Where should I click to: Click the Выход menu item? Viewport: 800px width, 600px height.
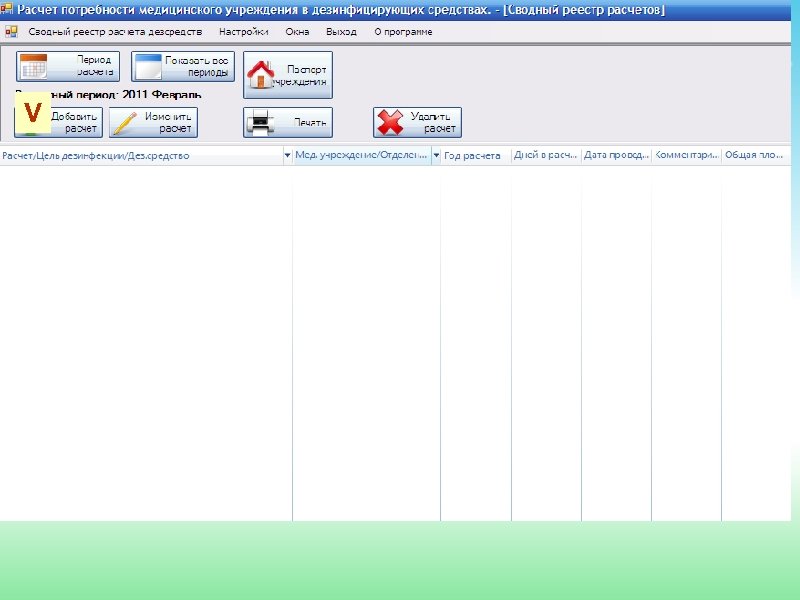coord(341,32)
